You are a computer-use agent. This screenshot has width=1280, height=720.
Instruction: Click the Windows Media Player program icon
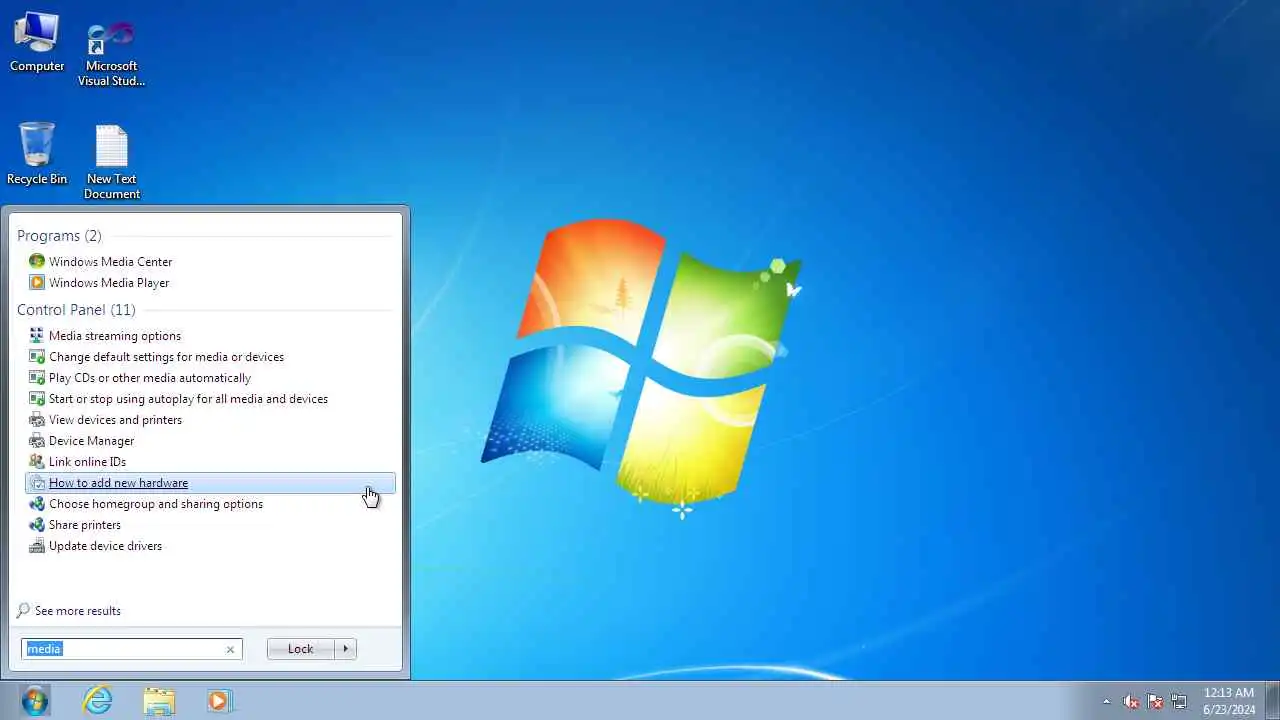tap(37, 283)
